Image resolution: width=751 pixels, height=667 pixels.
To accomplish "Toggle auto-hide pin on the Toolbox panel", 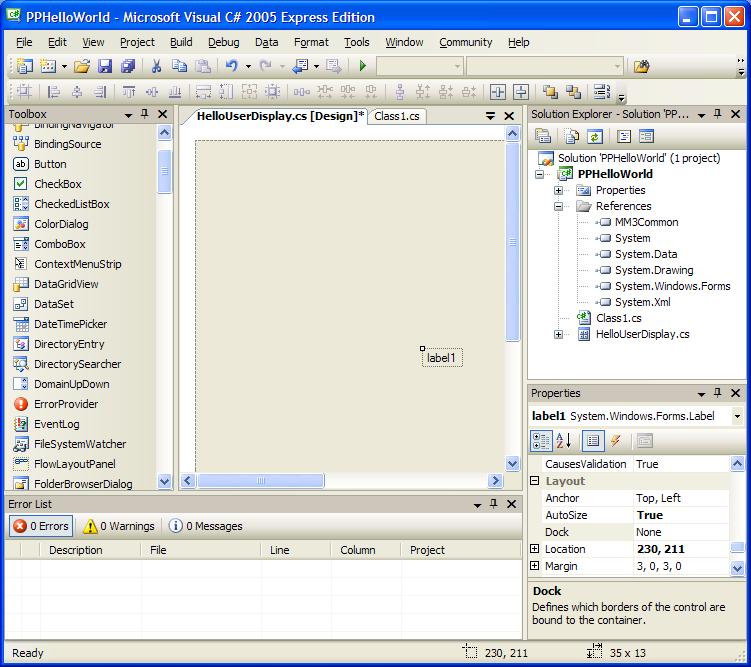I will click(x=145, y=114).
